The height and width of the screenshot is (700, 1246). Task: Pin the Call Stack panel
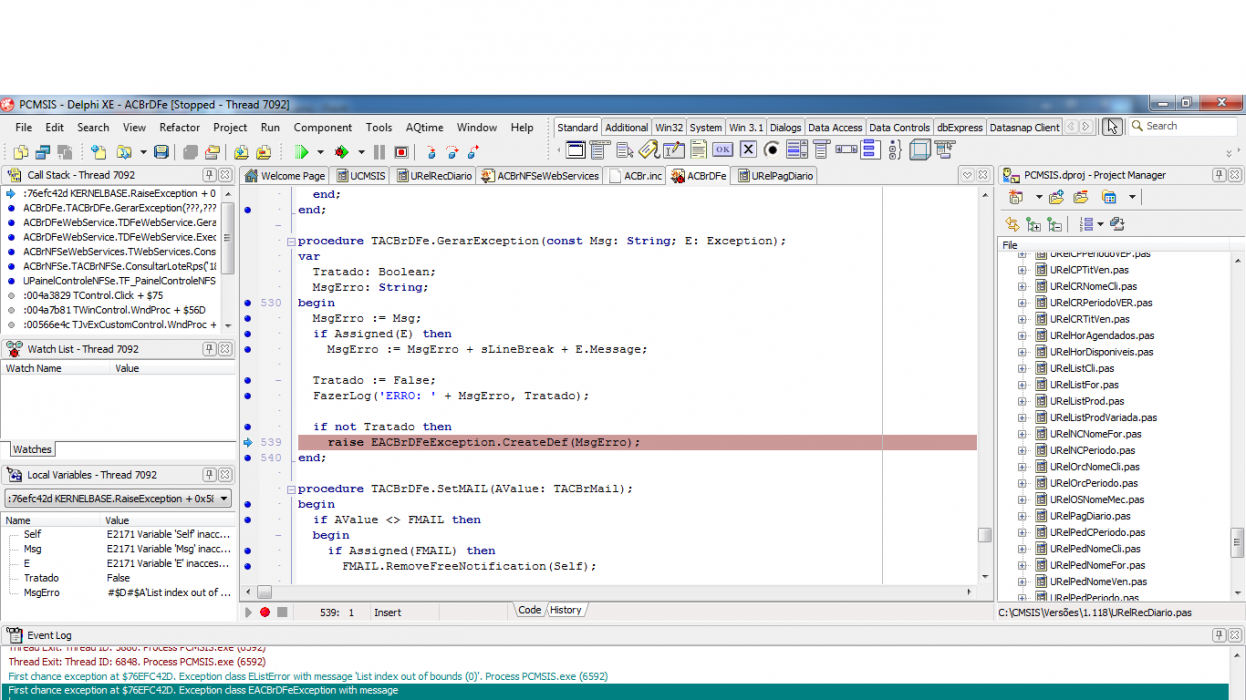(x=209, y=175)
